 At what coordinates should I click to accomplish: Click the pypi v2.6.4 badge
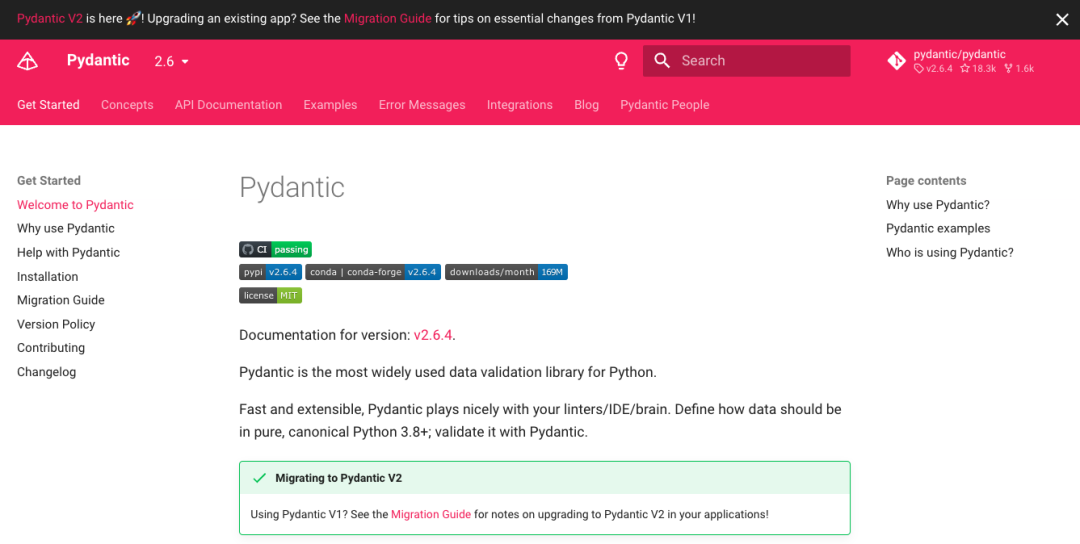point(270,272)
